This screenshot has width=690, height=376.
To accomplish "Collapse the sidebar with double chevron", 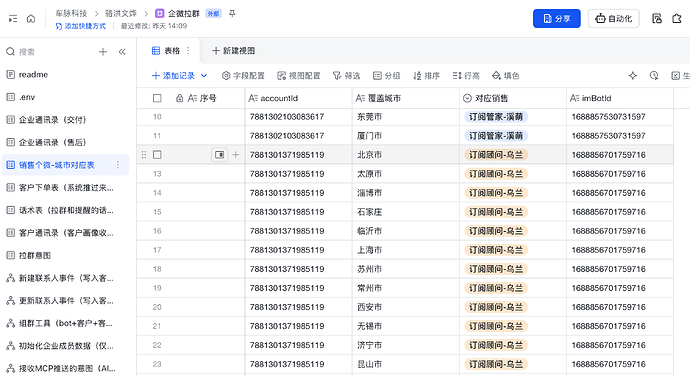I will (122, 52).
